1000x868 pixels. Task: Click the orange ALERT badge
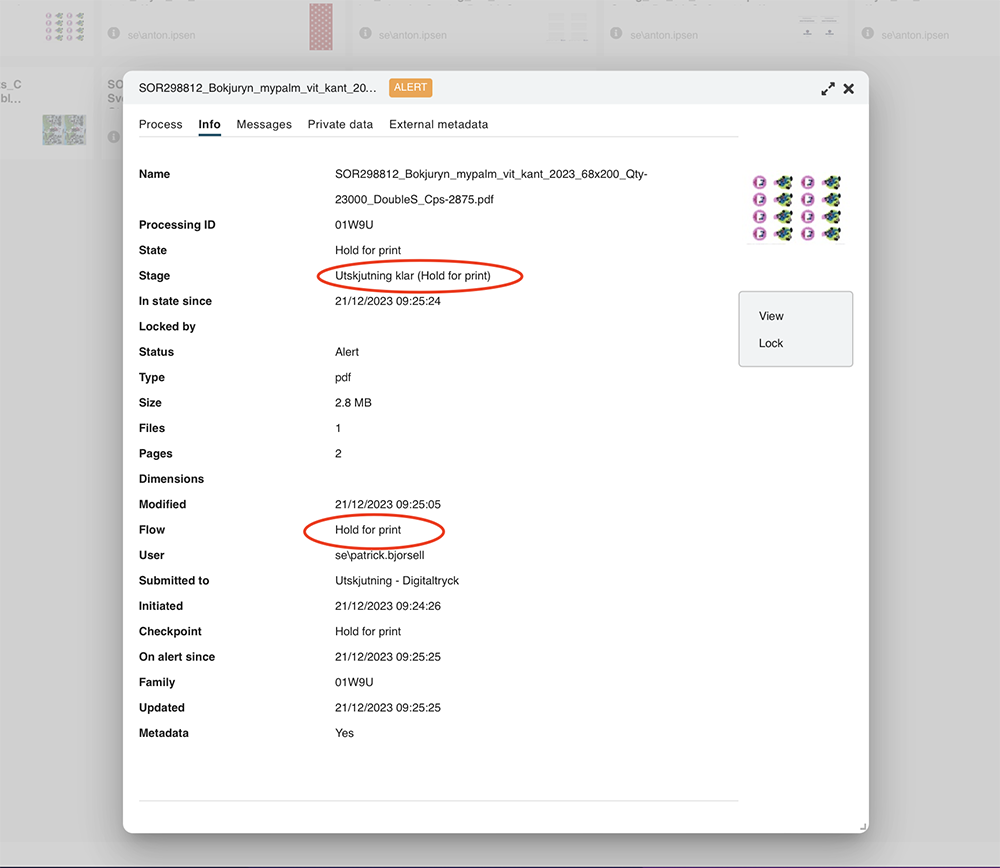[410, 88]
